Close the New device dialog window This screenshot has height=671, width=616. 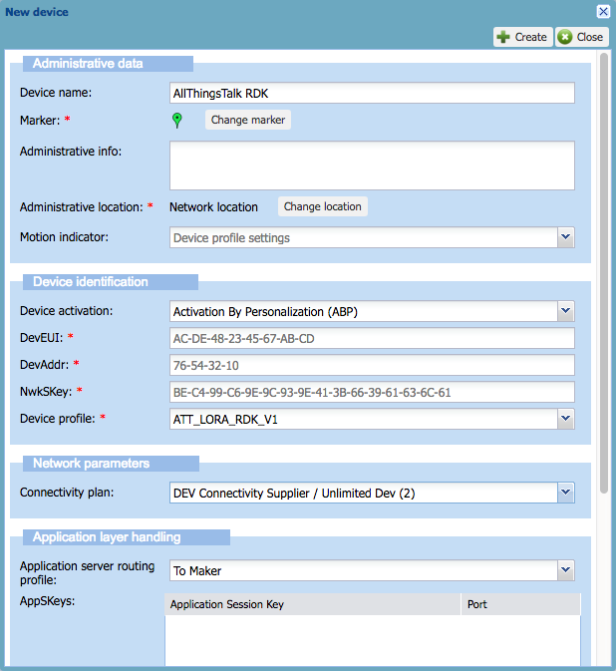tap(603, 11)
